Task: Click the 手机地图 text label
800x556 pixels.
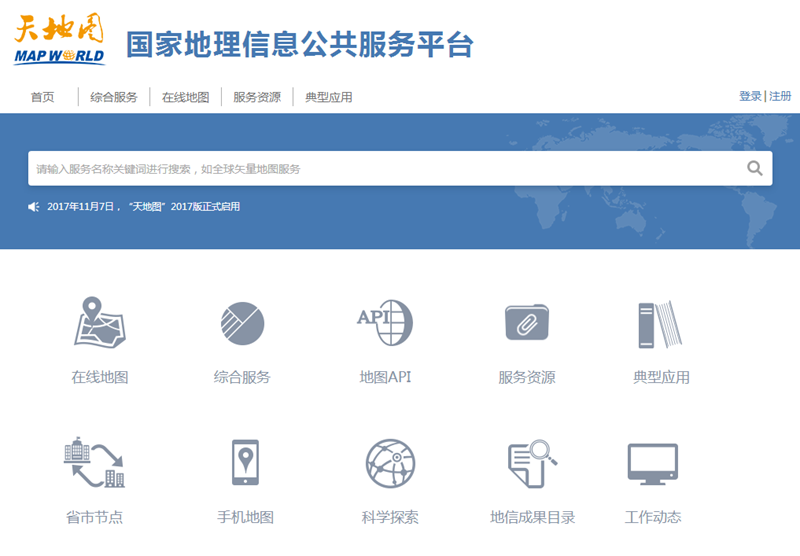Action: pyautogui.click(x=245, y=517)
